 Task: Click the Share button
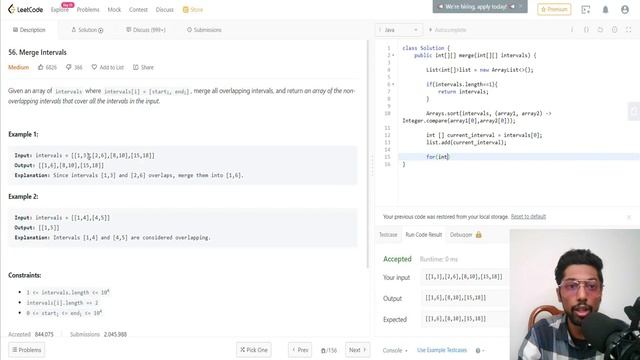point(143,67)
